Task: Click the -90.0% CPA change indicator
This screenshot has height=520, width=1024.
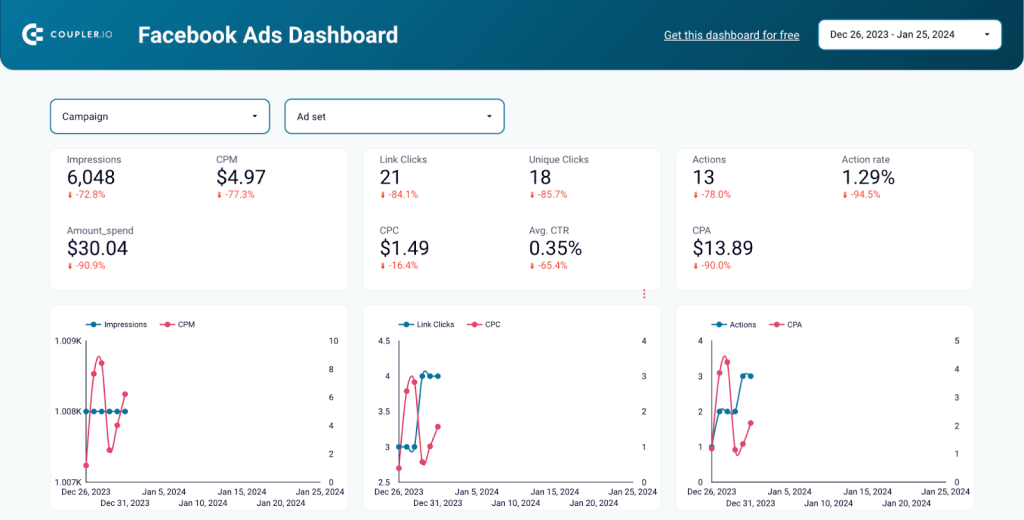Action: [712, 266]
